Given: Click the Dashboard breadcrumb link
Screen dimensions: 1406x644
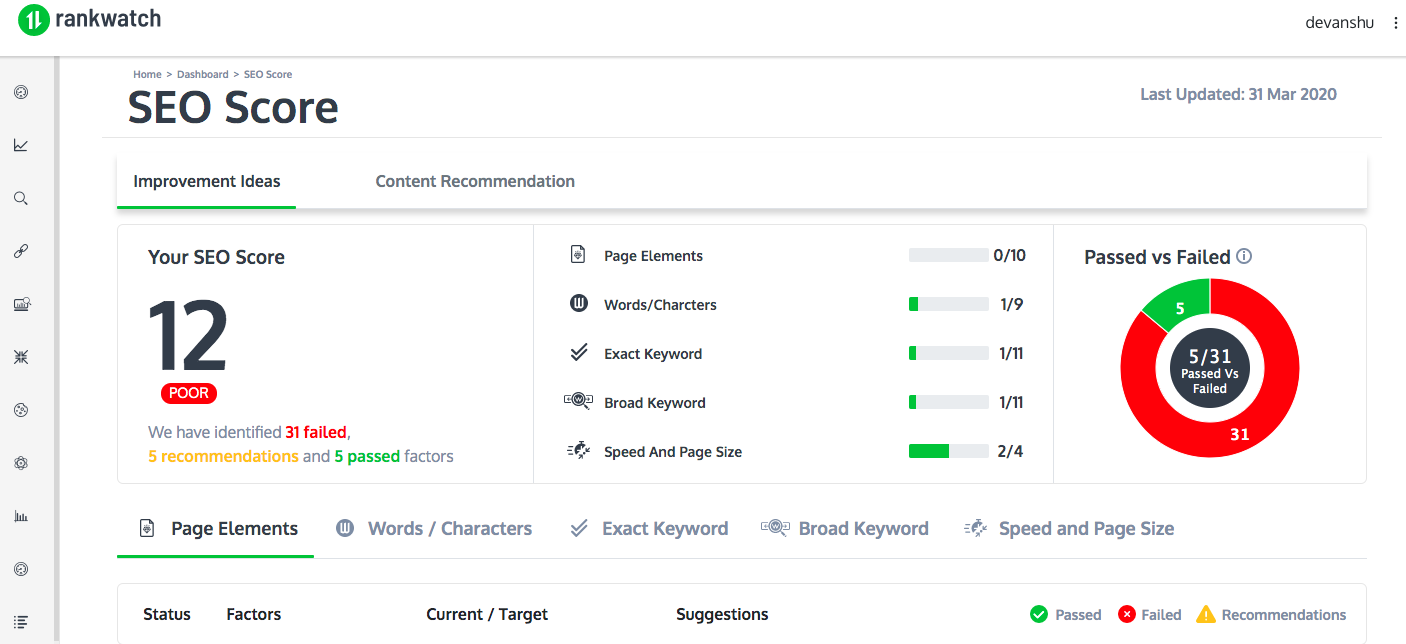Looking at the screenshot, I should point(203,74).
